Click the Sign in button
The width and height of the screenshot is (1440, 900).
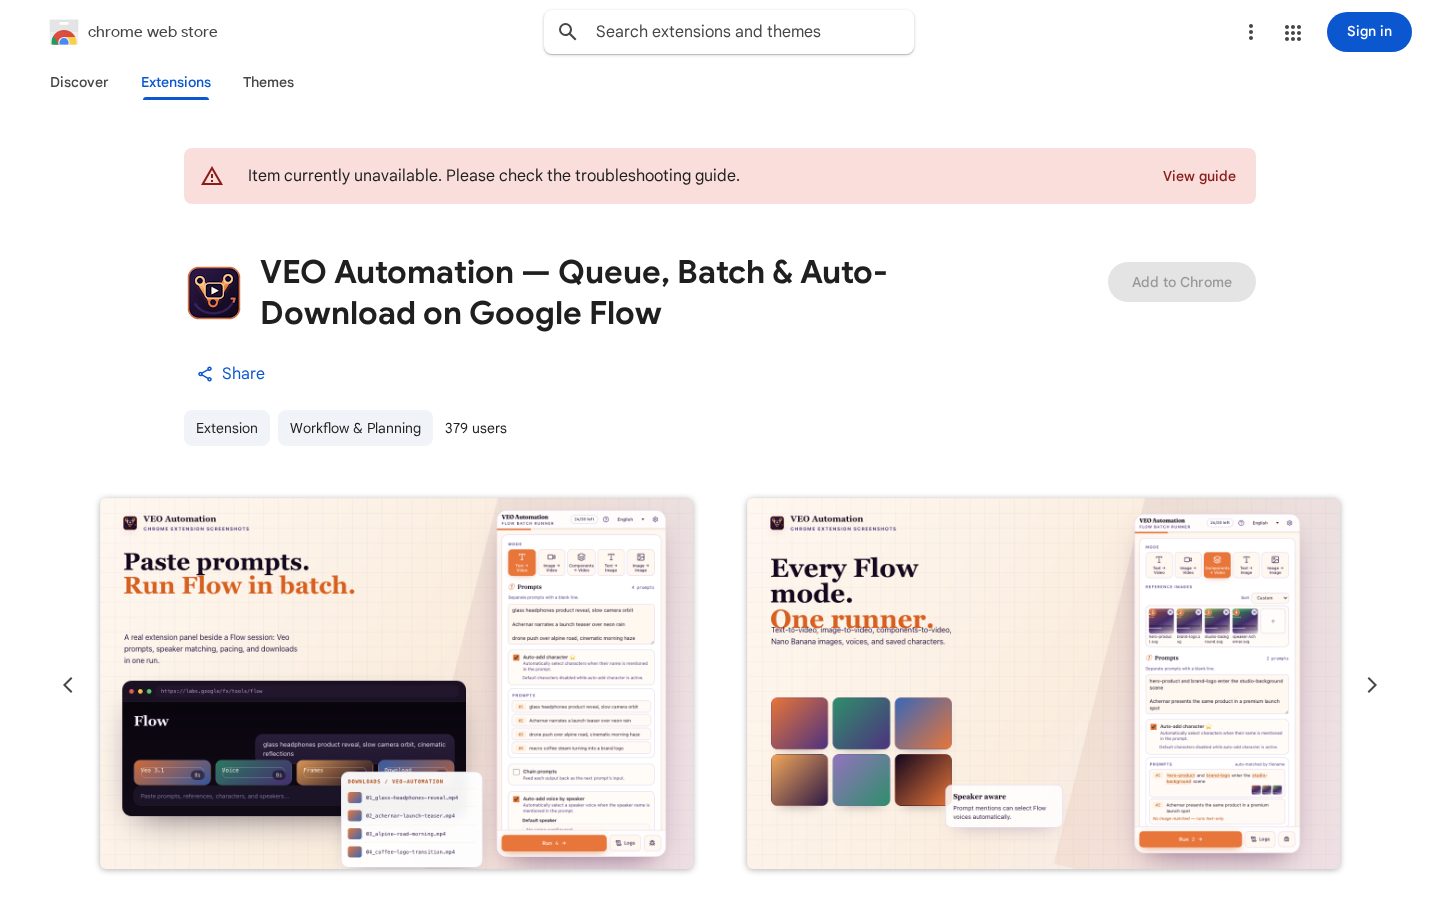[x=1369, y=32]
